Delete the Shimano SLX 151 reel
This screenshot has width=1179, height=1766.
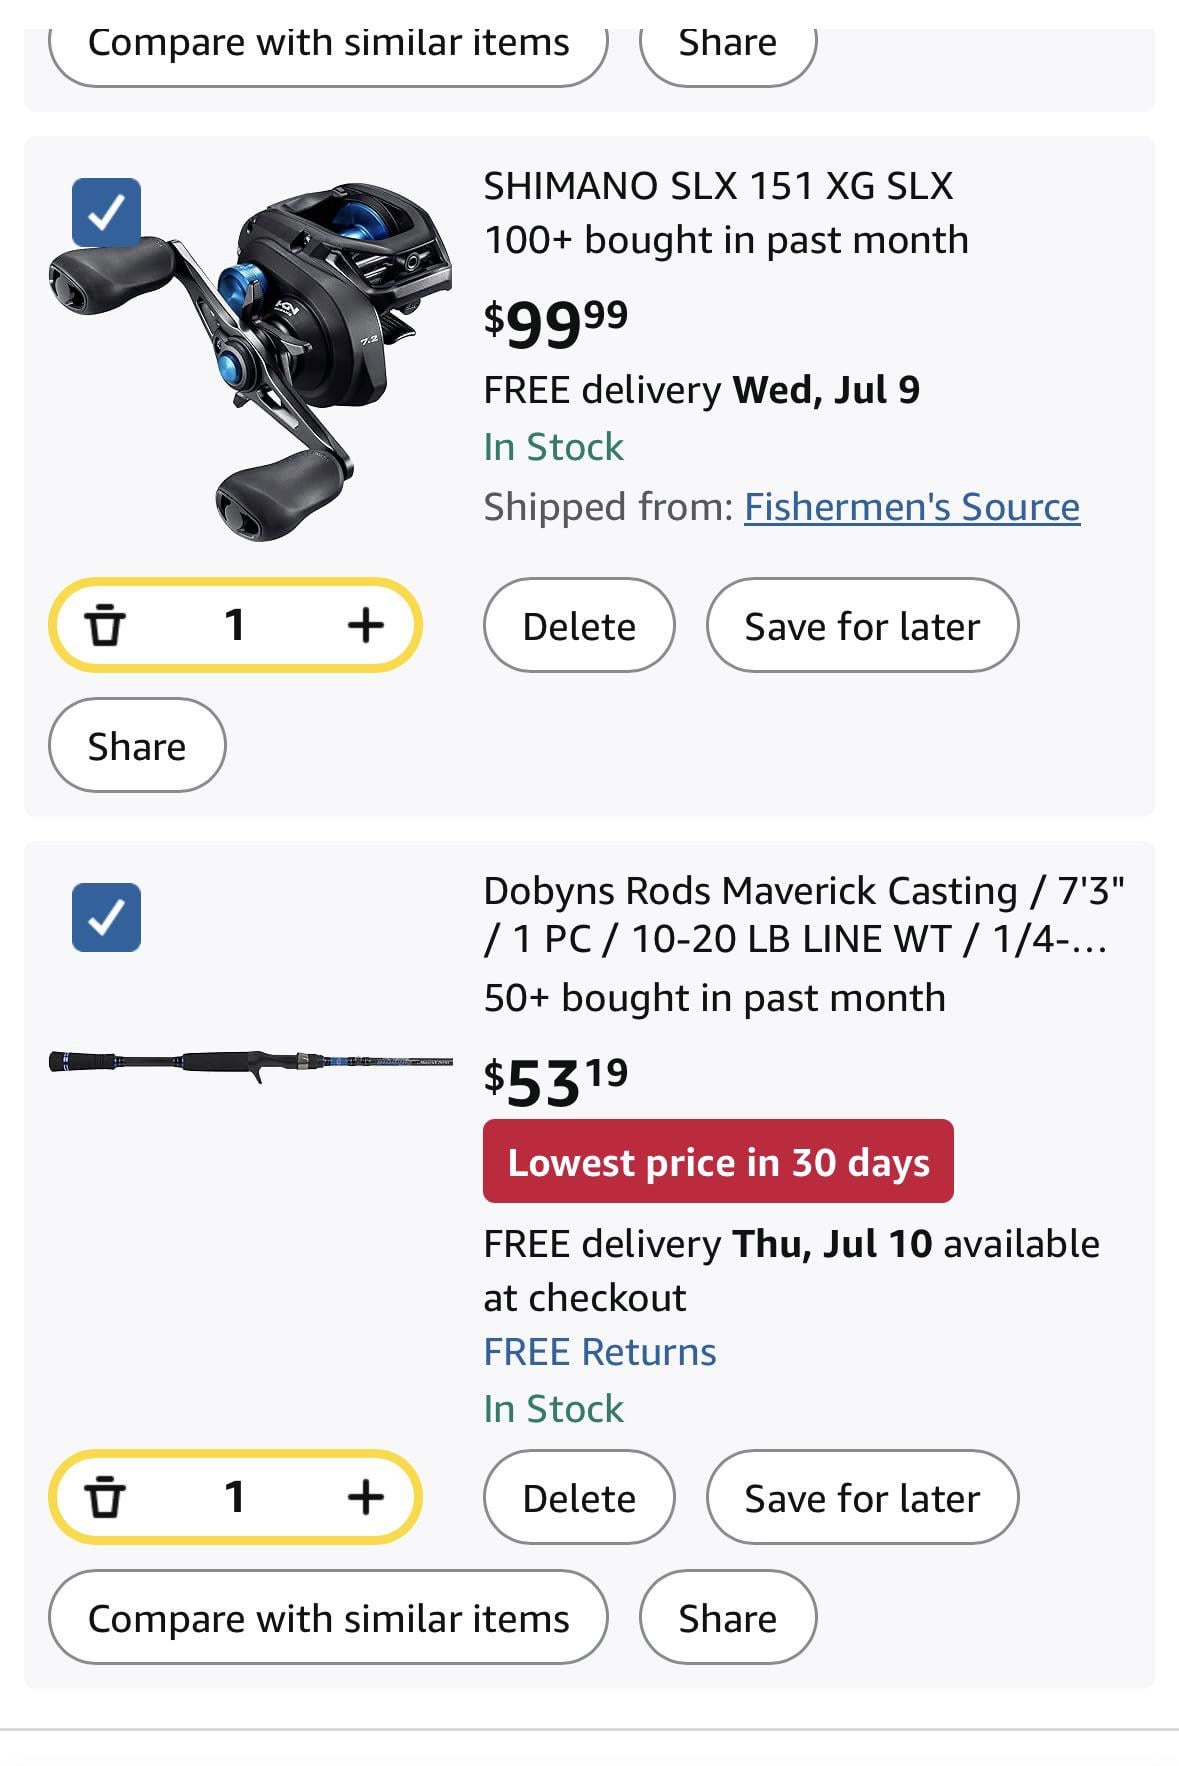pyautogui.click(x=579, y=626)
